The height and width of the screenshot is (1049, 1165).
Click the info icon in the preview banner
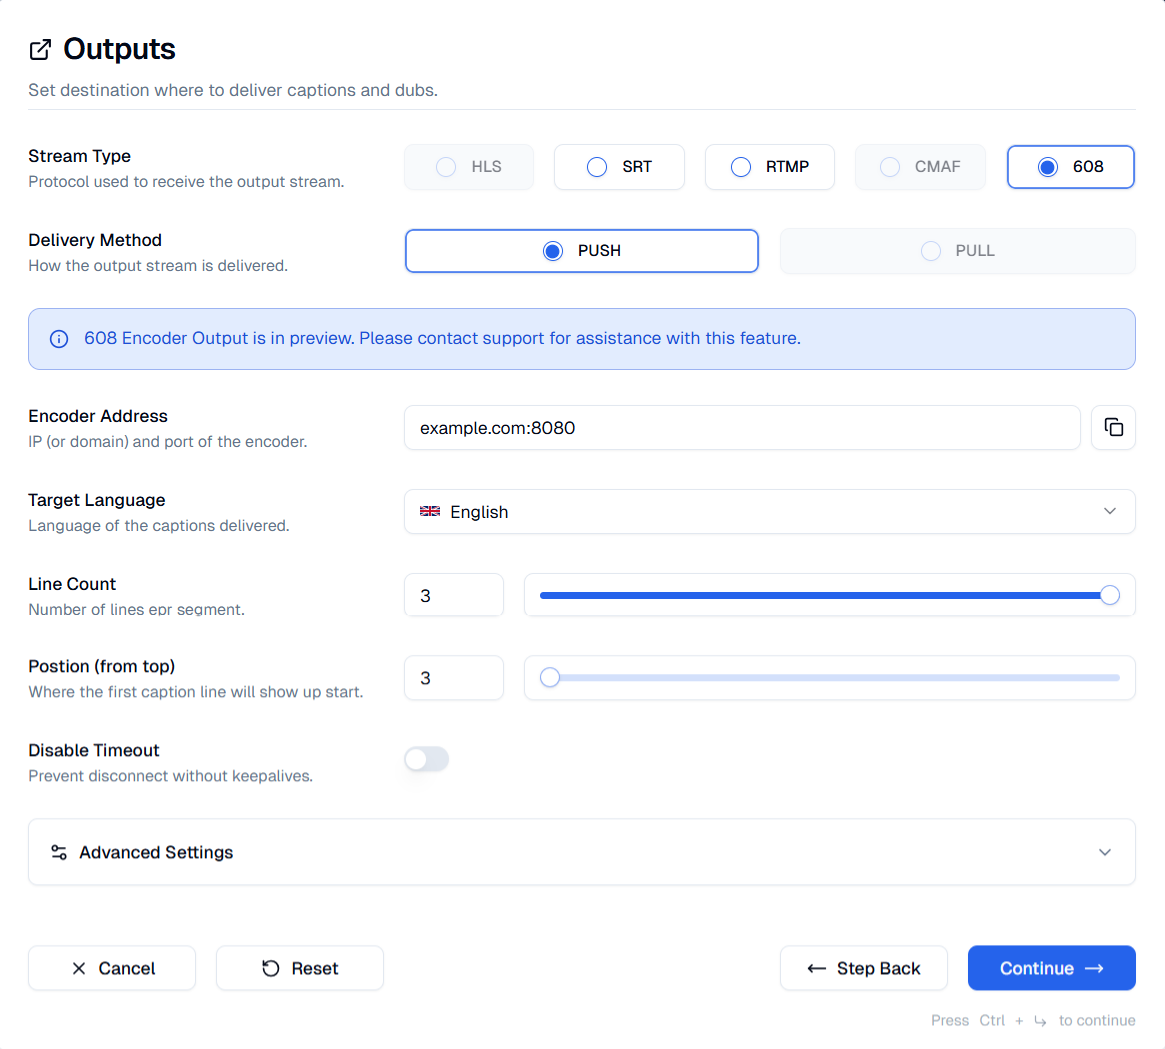[59, 339]
